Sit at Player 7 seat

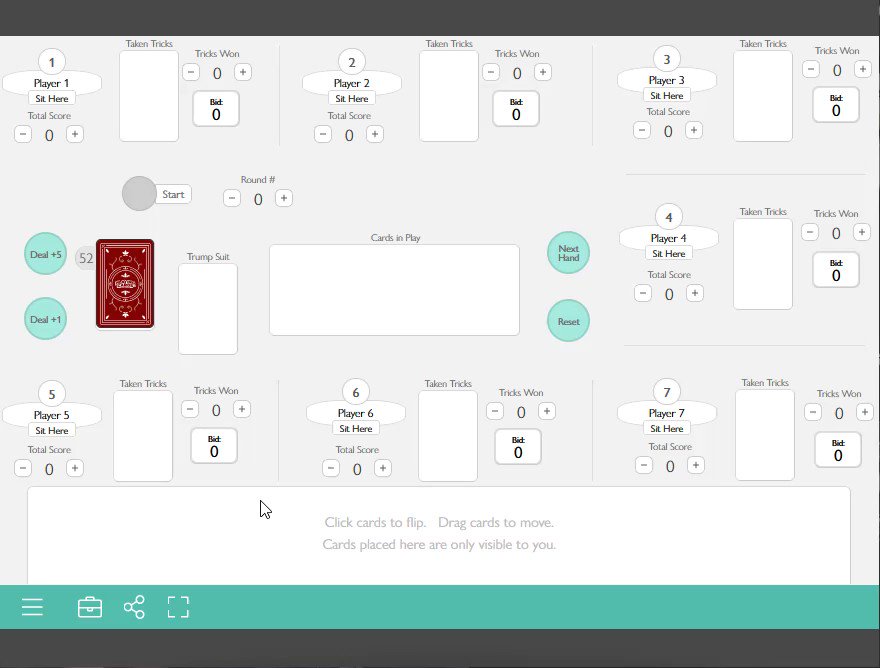pos(667,428)
